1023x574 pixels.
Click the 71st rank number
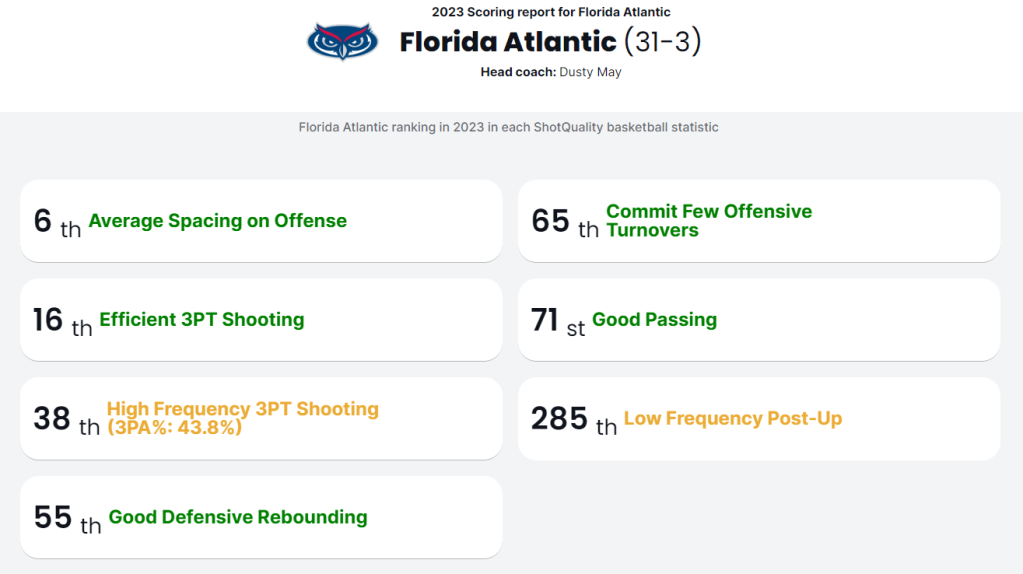coord(544,320)
